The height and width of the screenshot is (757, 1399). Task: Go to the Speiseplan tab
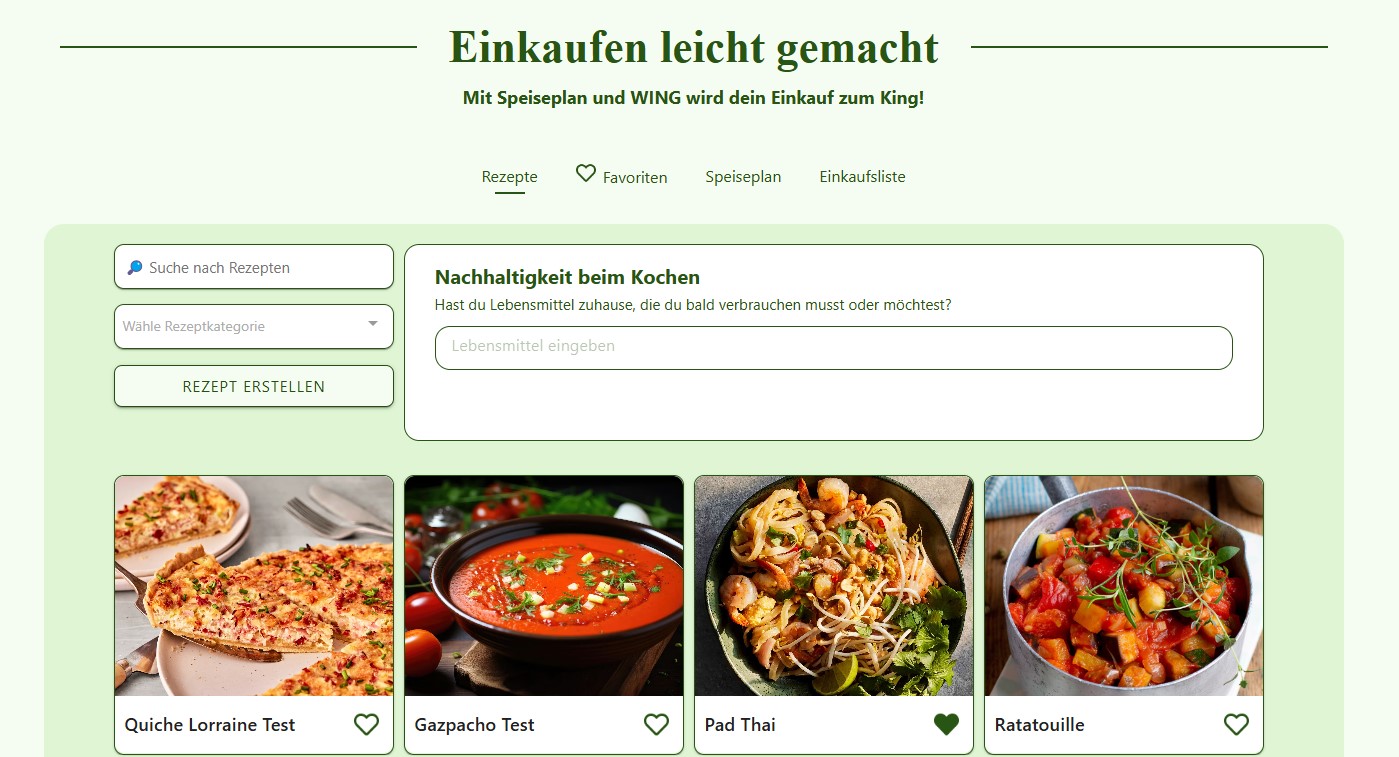(x=743, y=177)
